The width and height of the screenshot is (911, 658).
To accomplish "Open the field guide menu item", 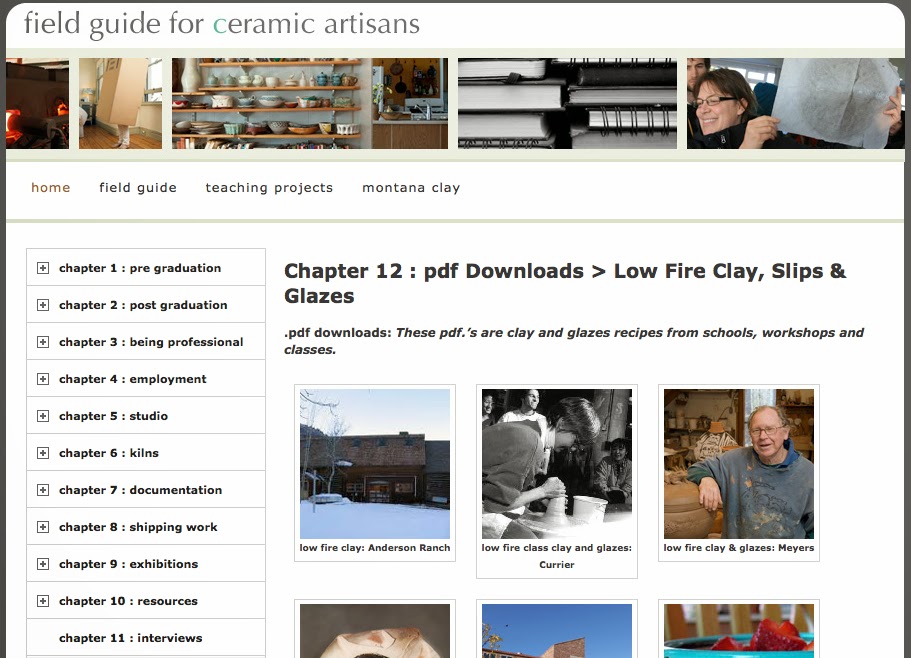I will 138,188.
